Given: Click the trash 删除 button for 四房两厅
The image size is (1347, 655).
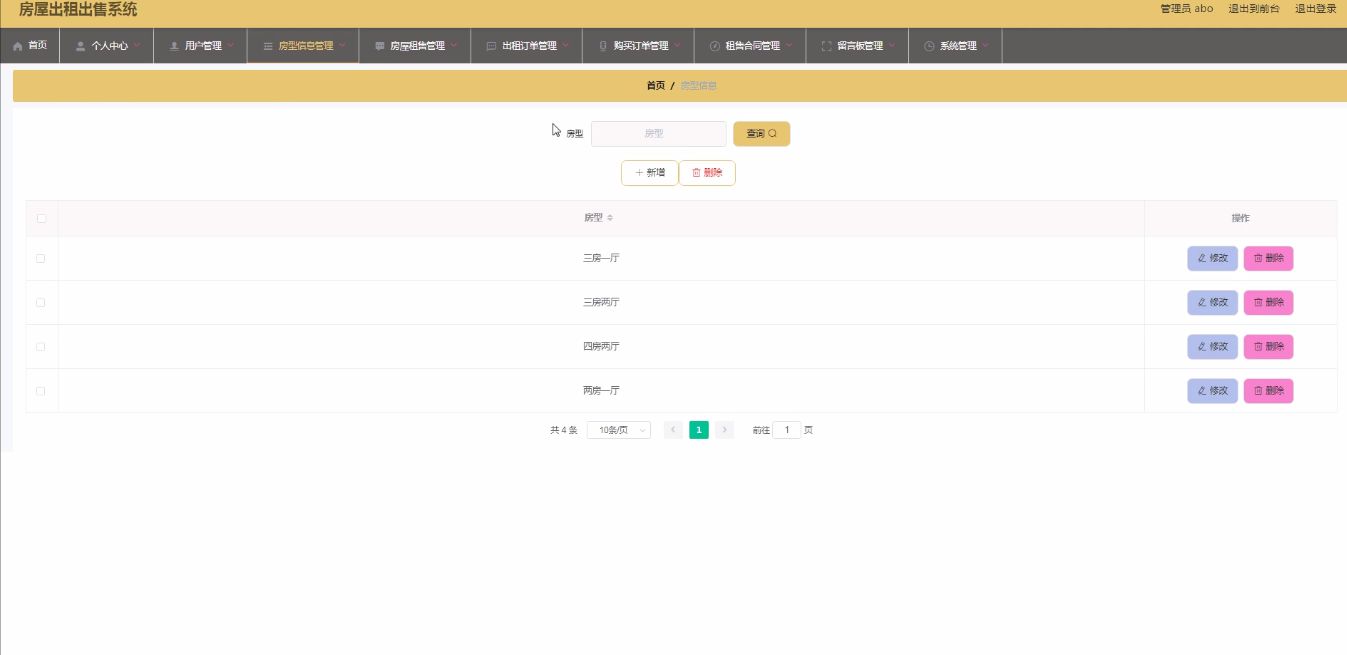Looking at the screenshot, I should pyautogui.click(x=1268, y=346).
